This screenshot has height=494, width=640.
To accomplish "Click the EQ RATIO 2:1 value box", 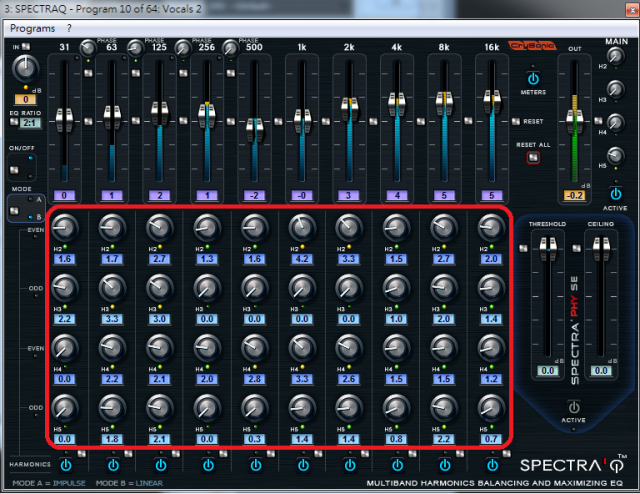I will [31, 122].
